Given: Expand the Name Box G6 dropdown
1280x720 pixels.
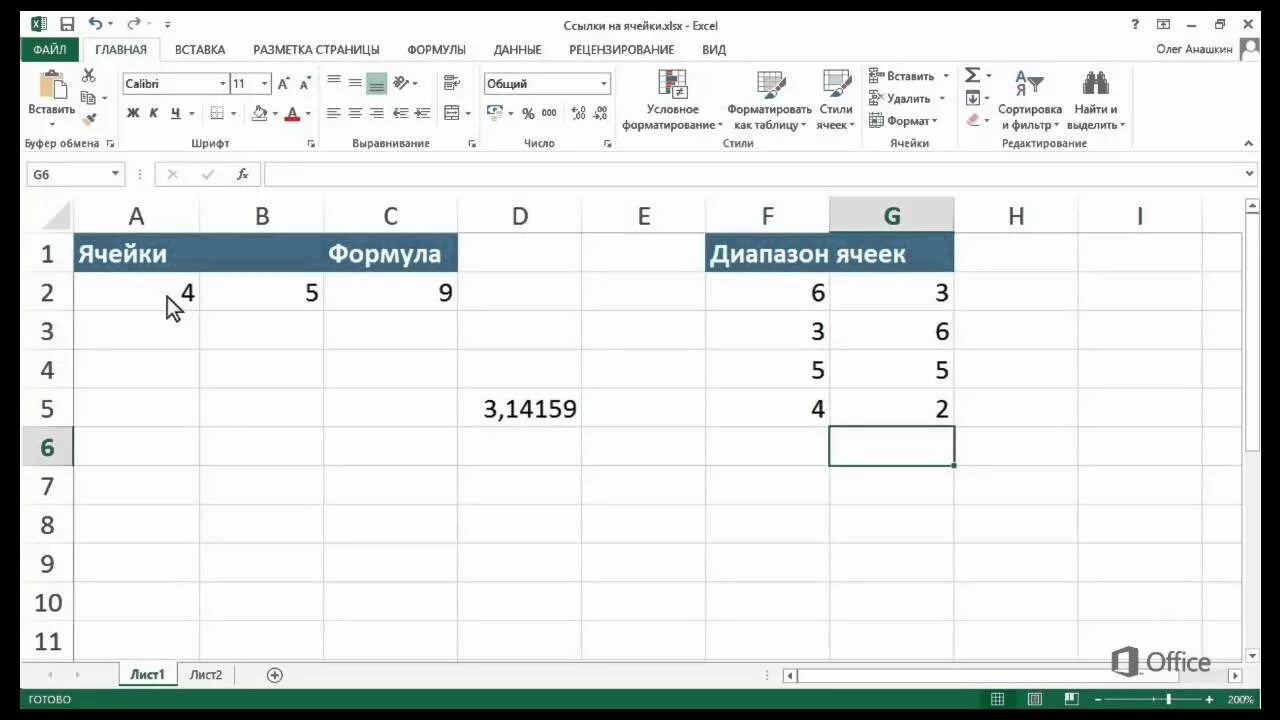Looking at the screenshot, I should coord(115,174).
